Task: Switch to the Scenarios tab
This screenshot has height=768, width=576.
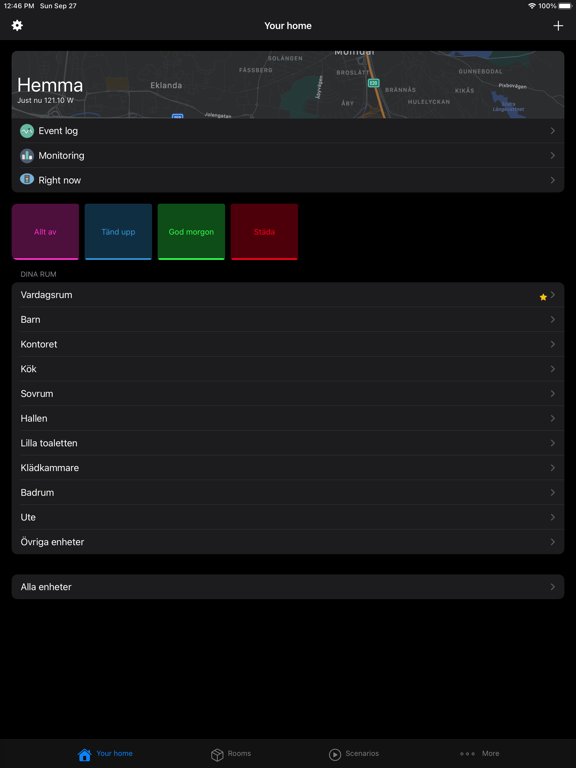Action: (x=354, y=754)
